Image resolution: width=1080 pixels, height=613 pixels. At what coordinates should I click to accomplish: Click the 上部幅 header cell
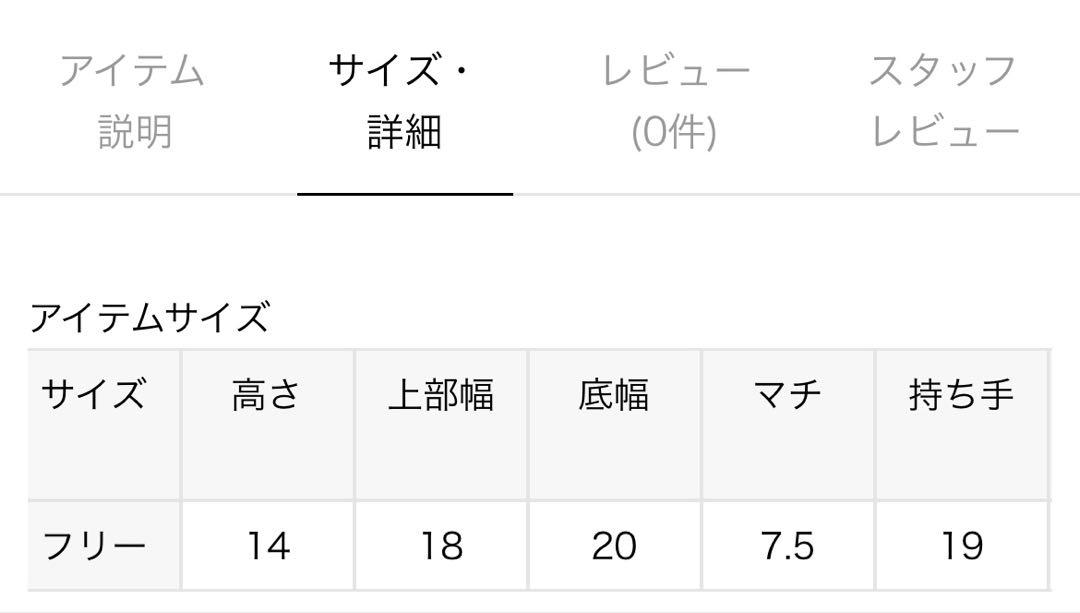pyautogui.click(x=440, y=396)
